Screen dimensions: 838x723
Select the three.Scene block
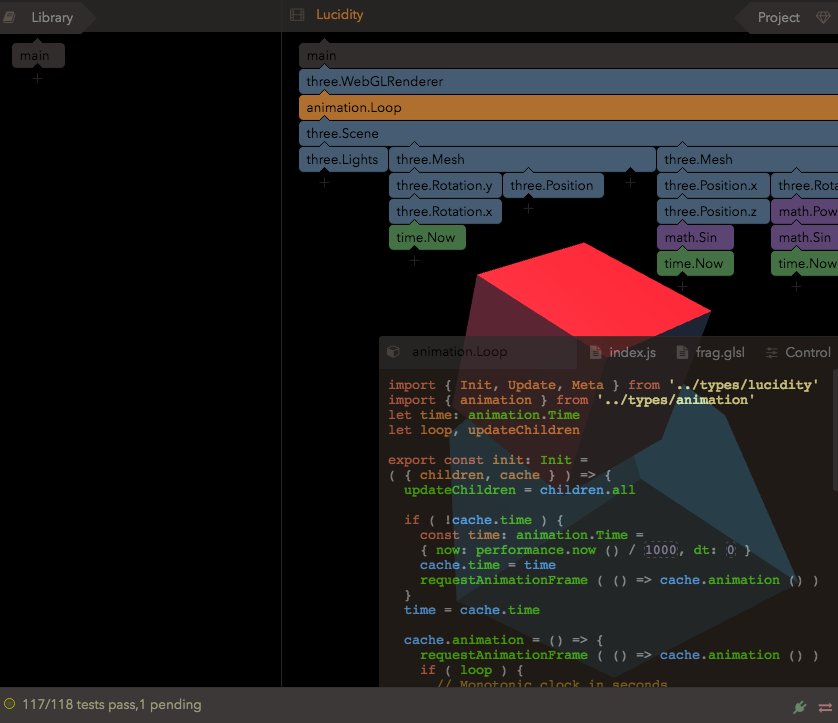click(x=568, y=134)
